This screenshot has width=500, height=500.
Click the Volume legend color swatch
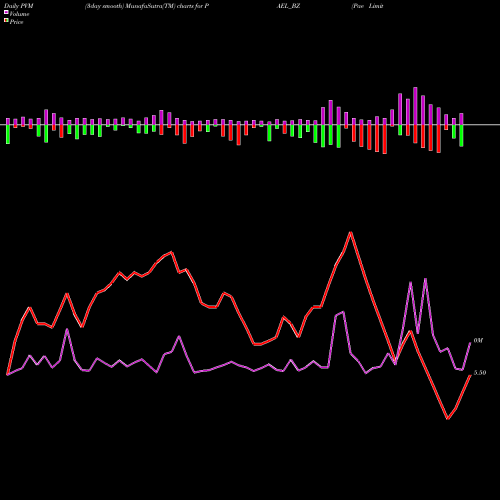6,12
